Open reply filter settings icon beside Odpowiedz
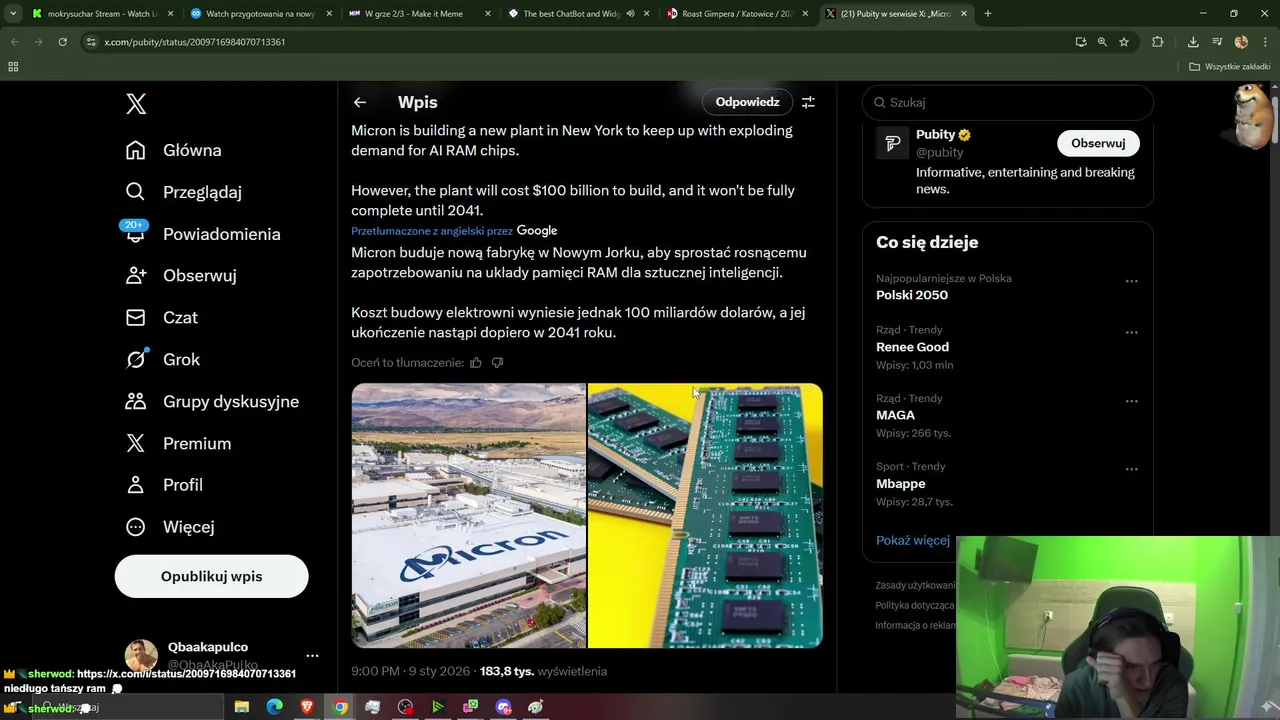Image resolution: width=1280 pixels, height=720 pixels. pyautogui.click(x=808, y=102)
